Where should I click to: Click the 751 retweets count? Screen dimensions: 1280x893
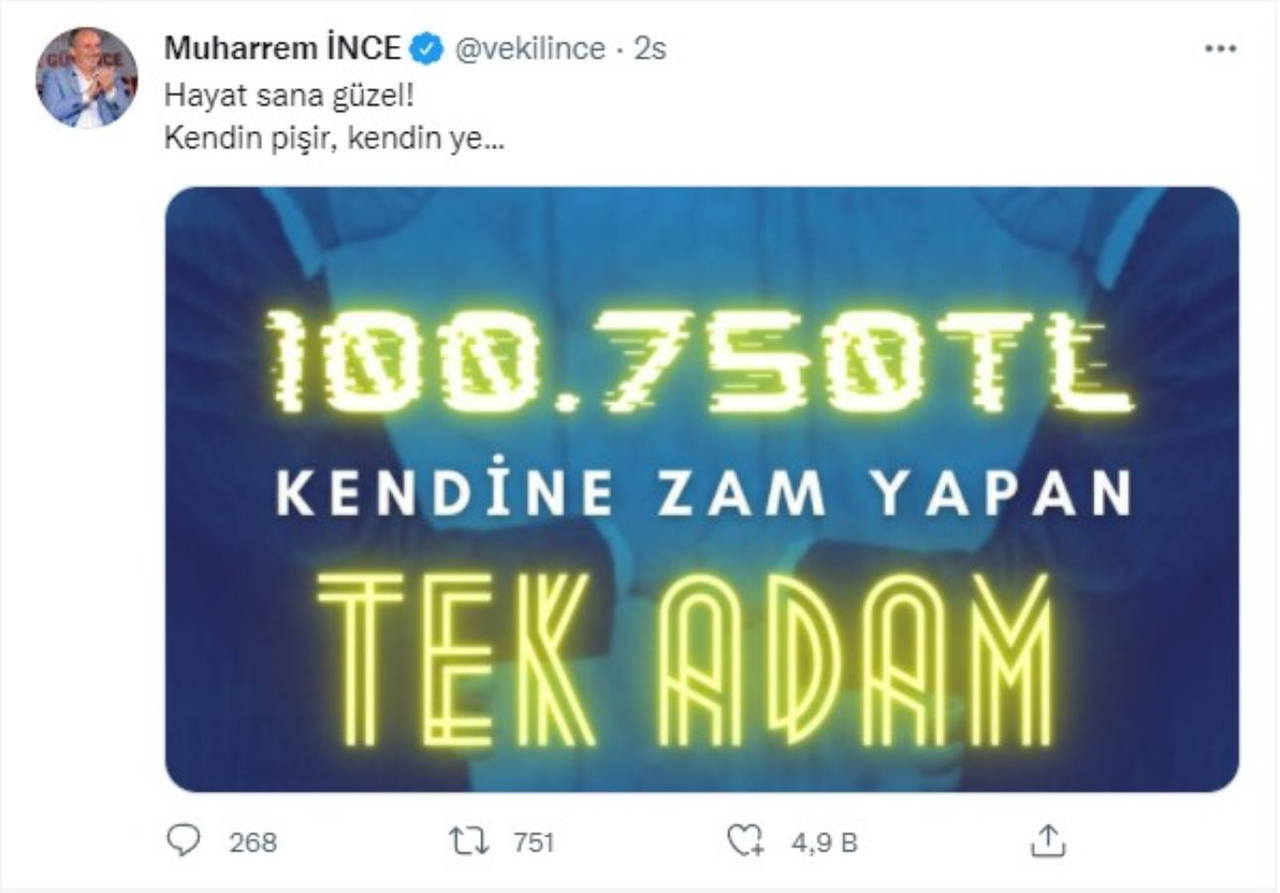pos(533,842)
